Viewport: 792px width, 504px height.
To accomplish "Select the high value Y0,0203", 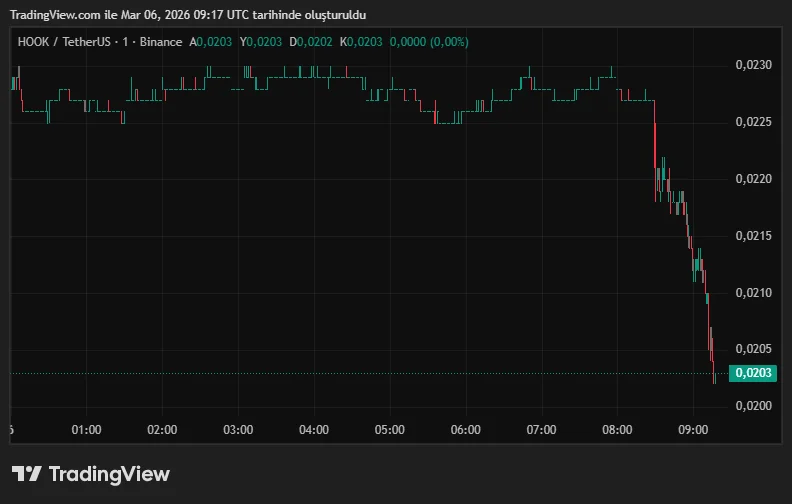I will (x=260, y=42).
